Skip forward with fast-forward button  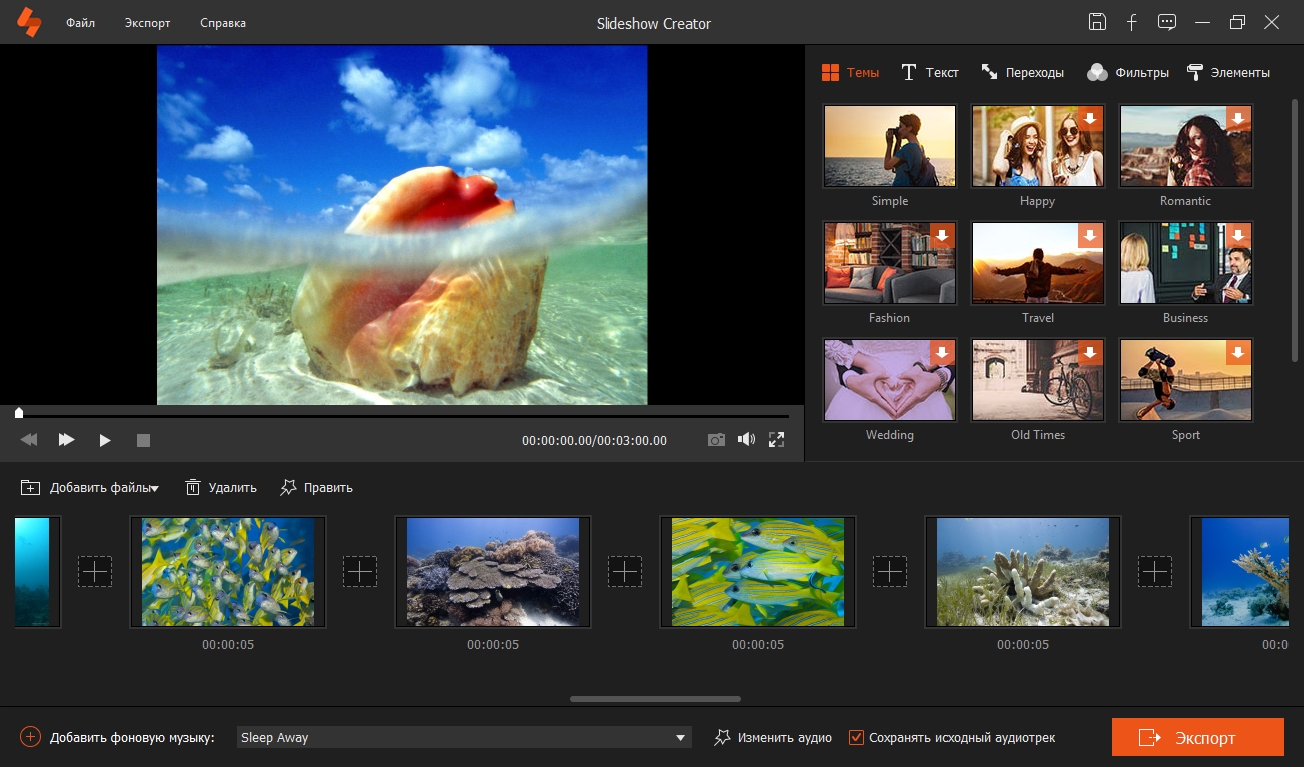pos(66,440)
